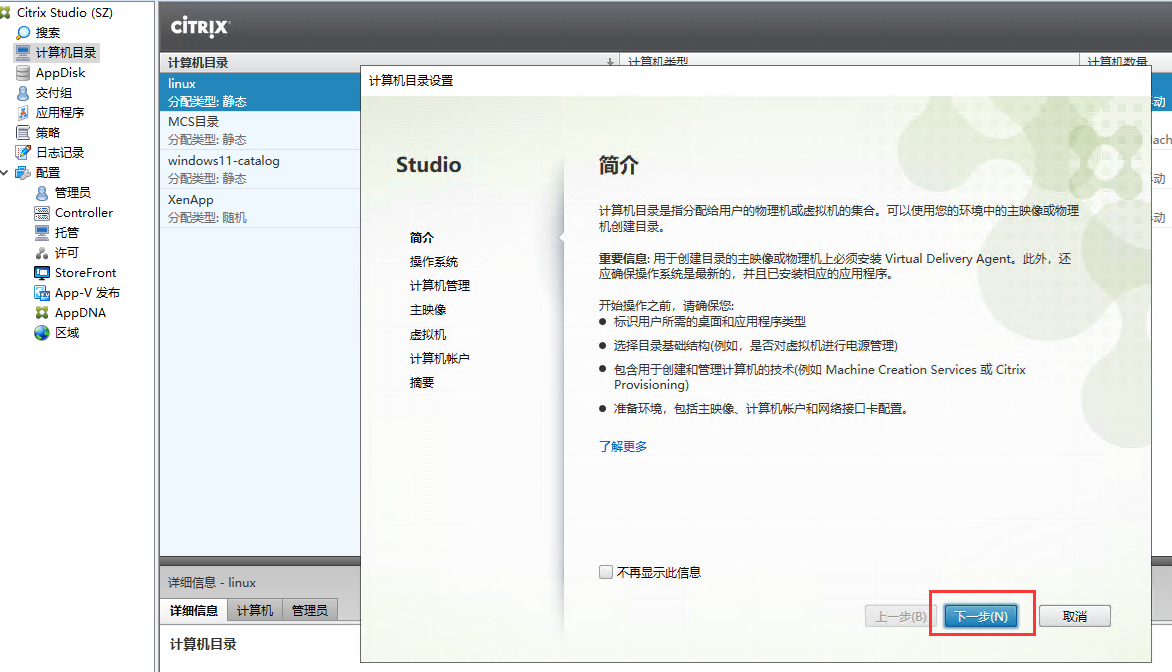Select the AppDNA node
The height and width of the screenshot is (672, 1172).
[80, 312]
